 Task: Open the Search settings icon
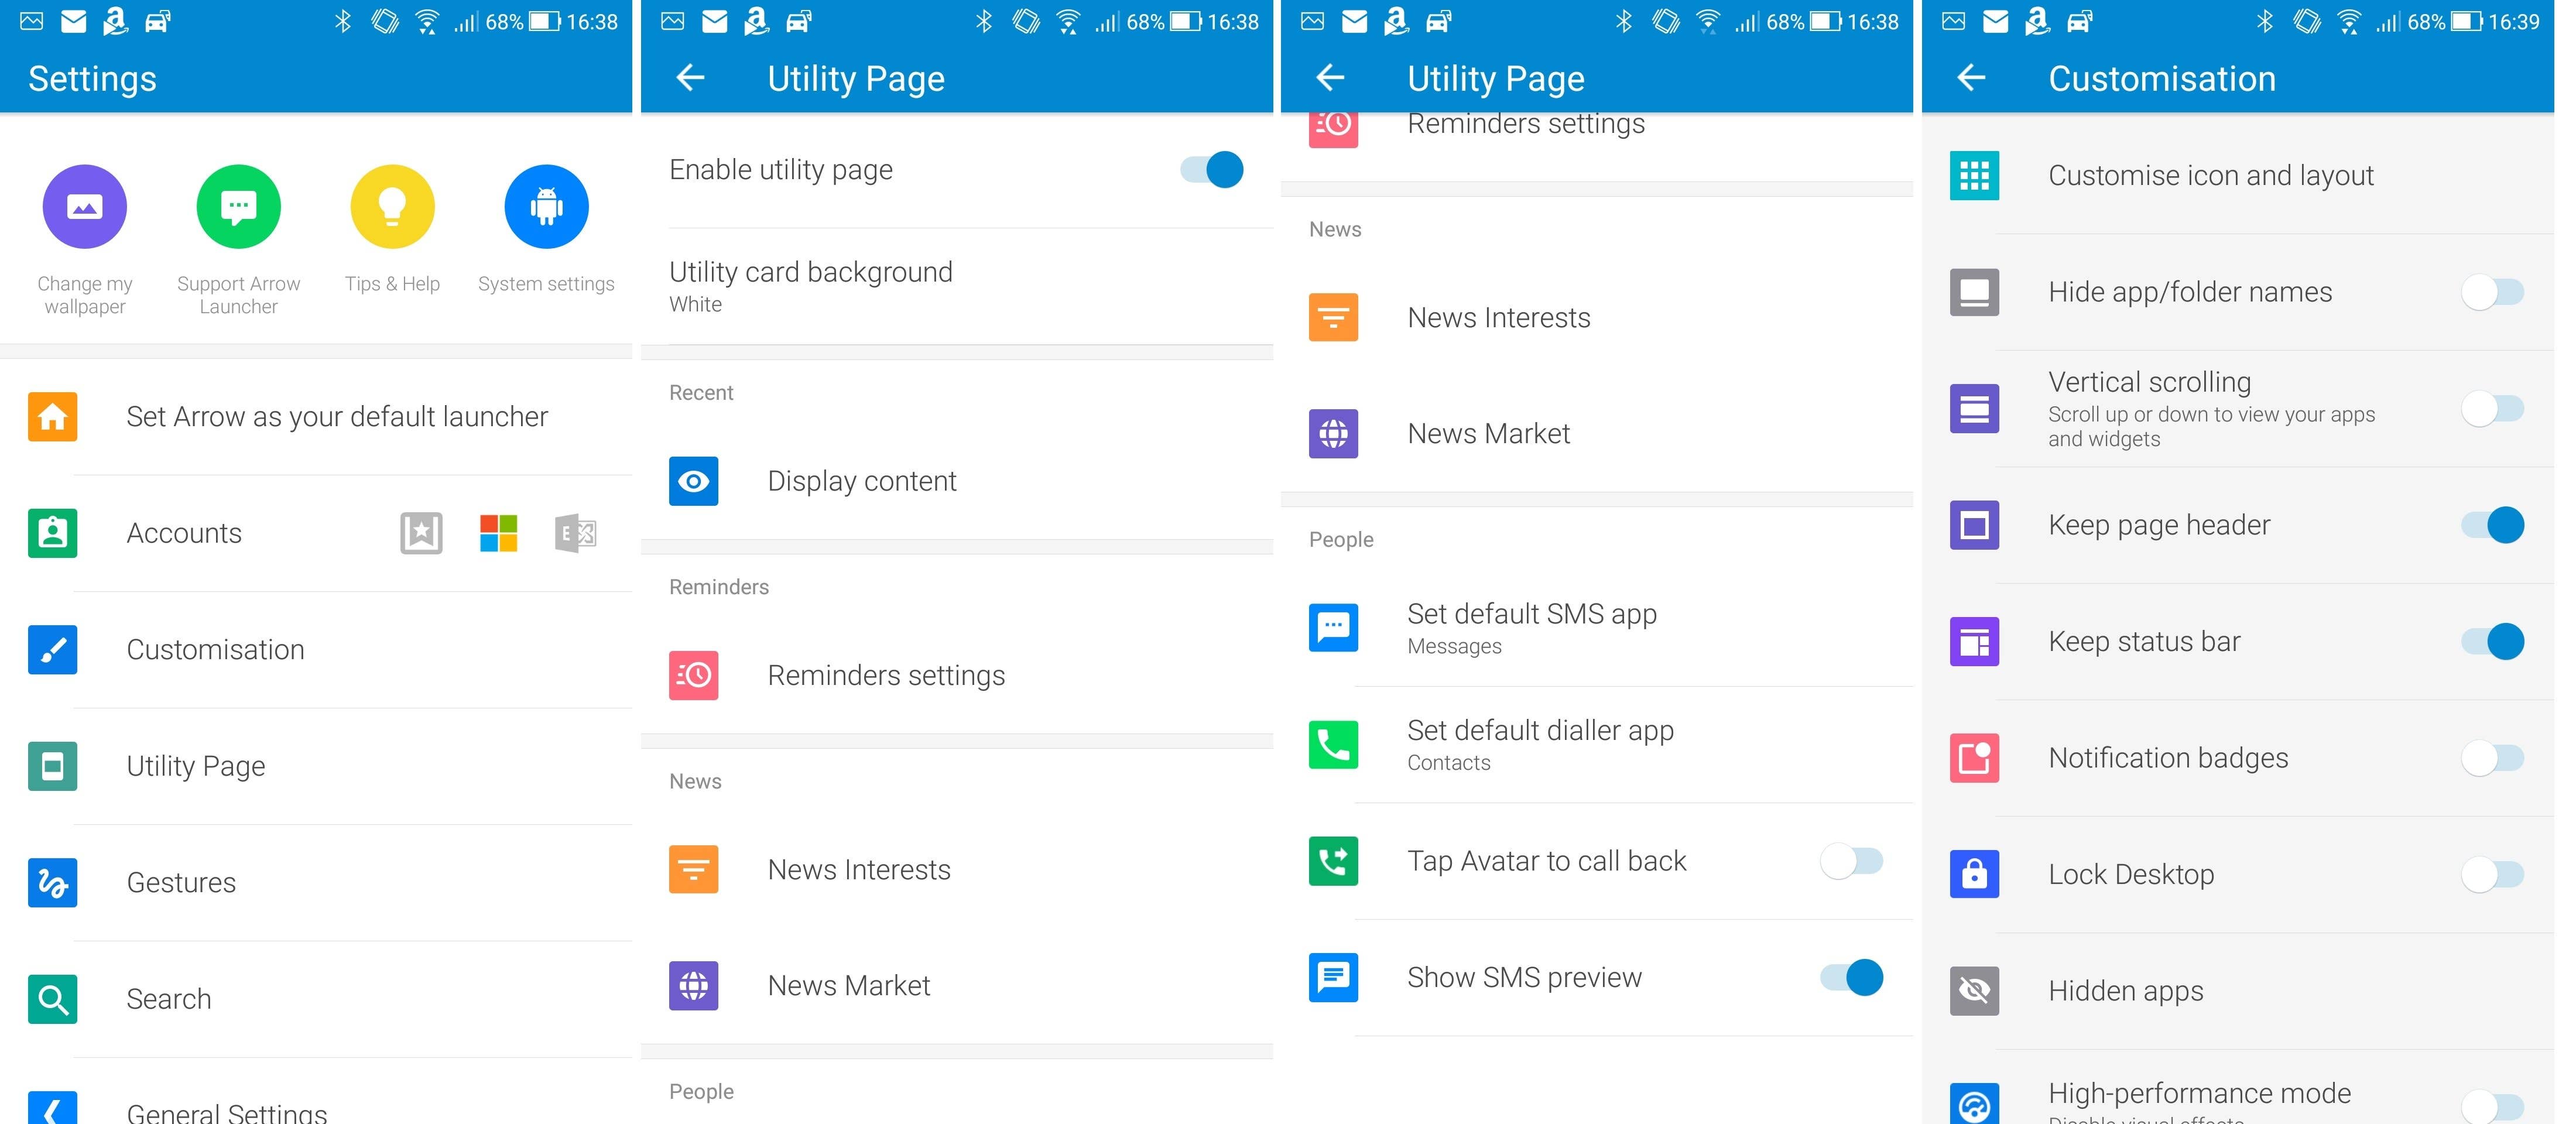point(52,999)
